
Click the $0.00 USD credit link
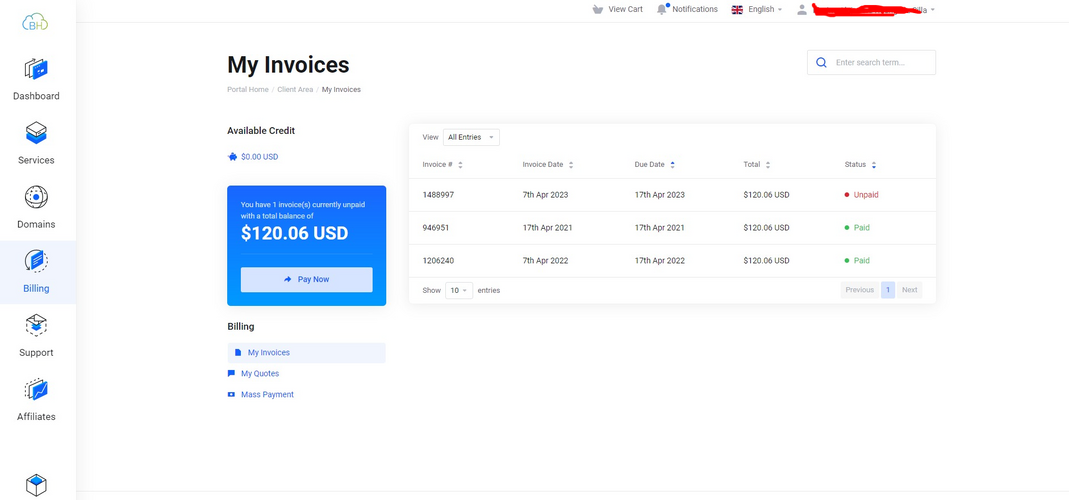tap(259, 157)
